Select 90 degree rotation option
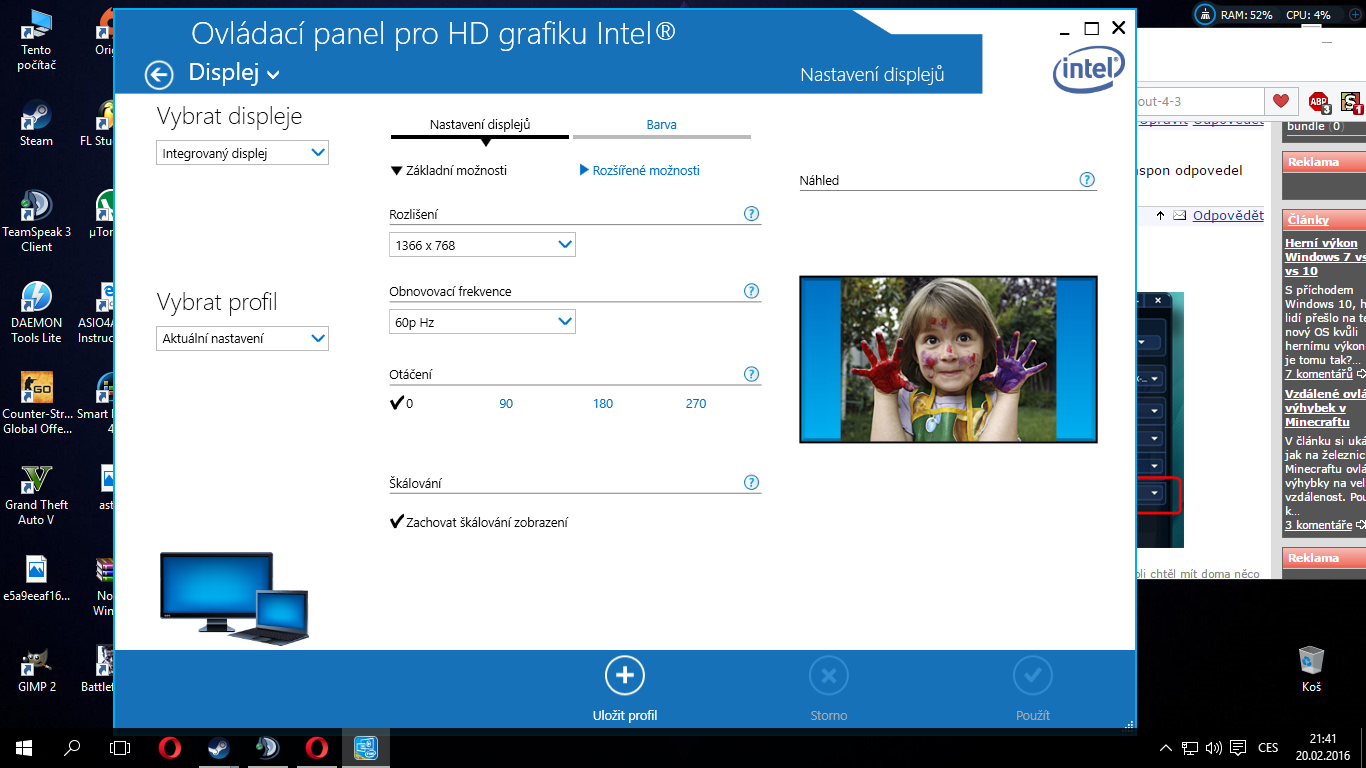 506,404
